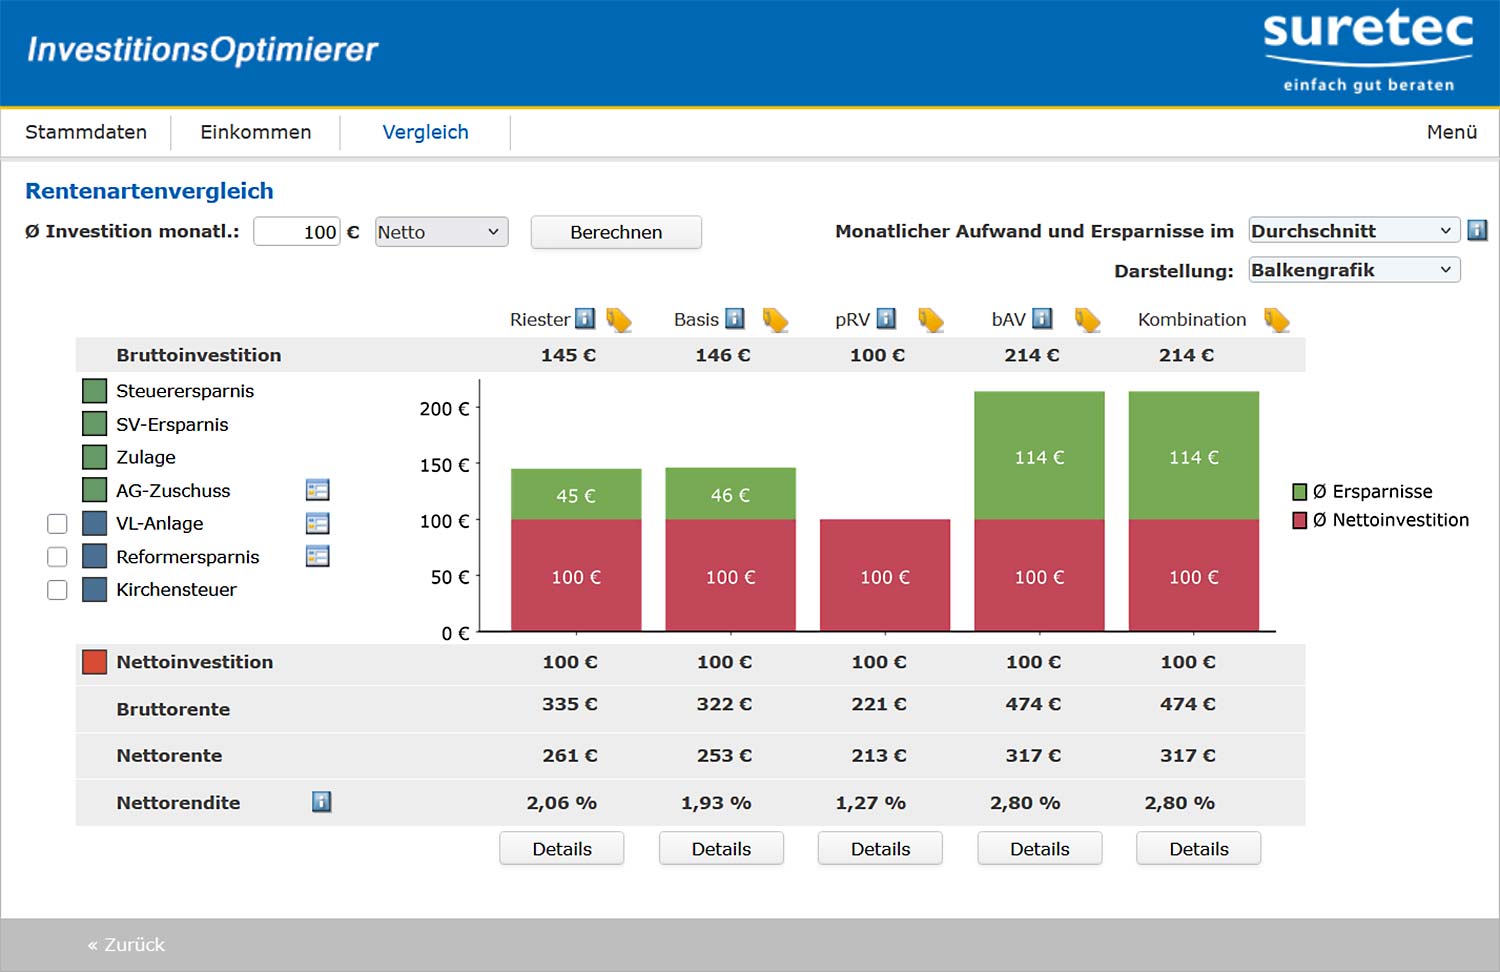Open the Balkengrafik display dropdown

click(1353, 270)
